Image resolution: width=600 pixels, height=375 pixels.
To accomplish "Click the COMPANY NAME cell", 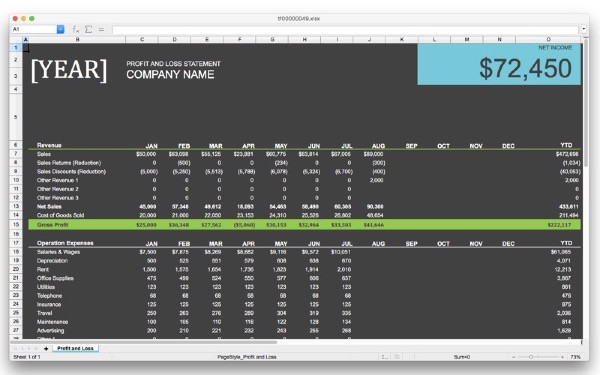I will click(x=170, y=75).
